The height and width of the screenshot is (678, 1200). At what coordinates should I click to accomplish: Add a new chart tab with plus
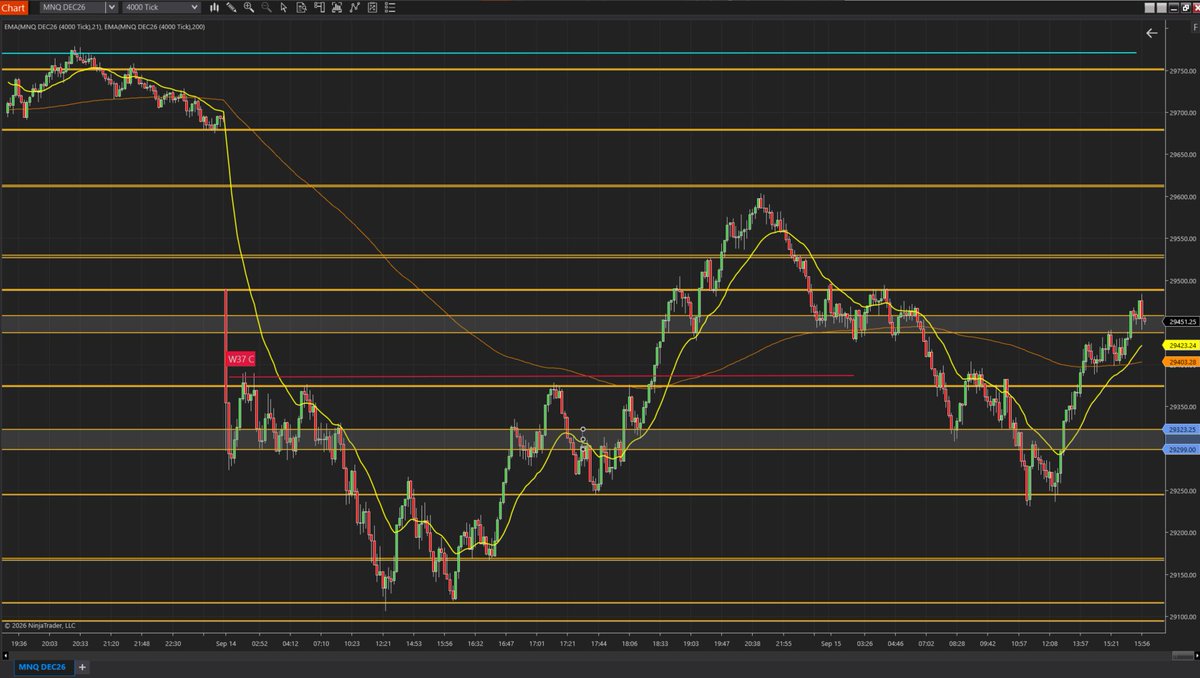(83, 666)
